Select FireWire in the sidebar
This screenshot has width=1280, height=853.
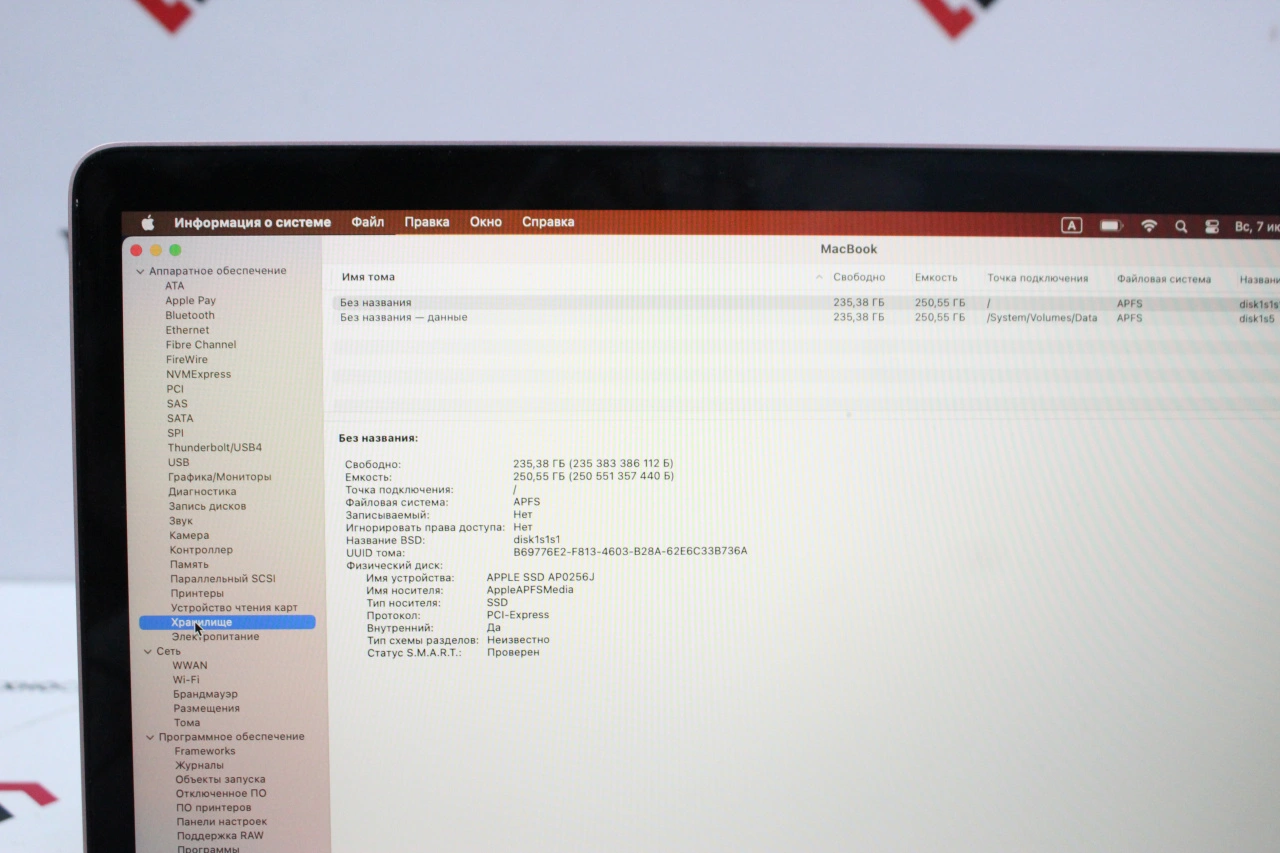187,359
